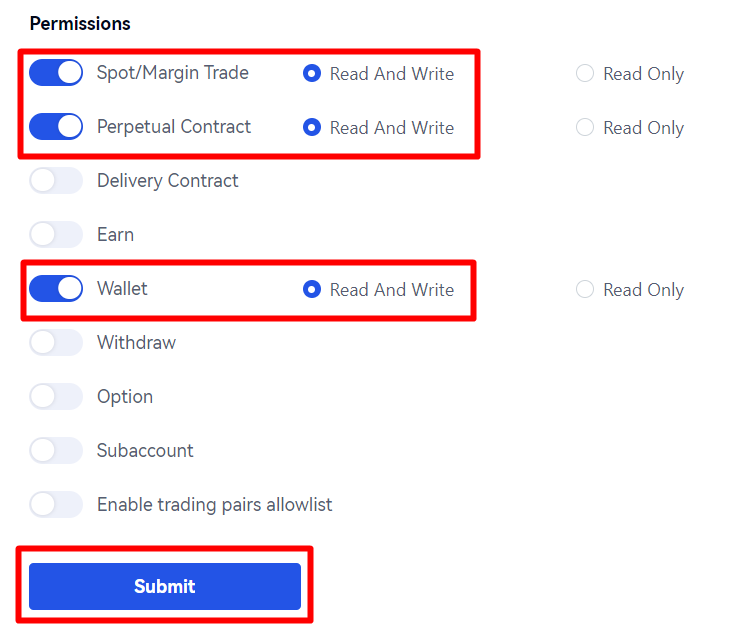
Task: Click the 'Subaccount' label text
Action: [145, 451]
